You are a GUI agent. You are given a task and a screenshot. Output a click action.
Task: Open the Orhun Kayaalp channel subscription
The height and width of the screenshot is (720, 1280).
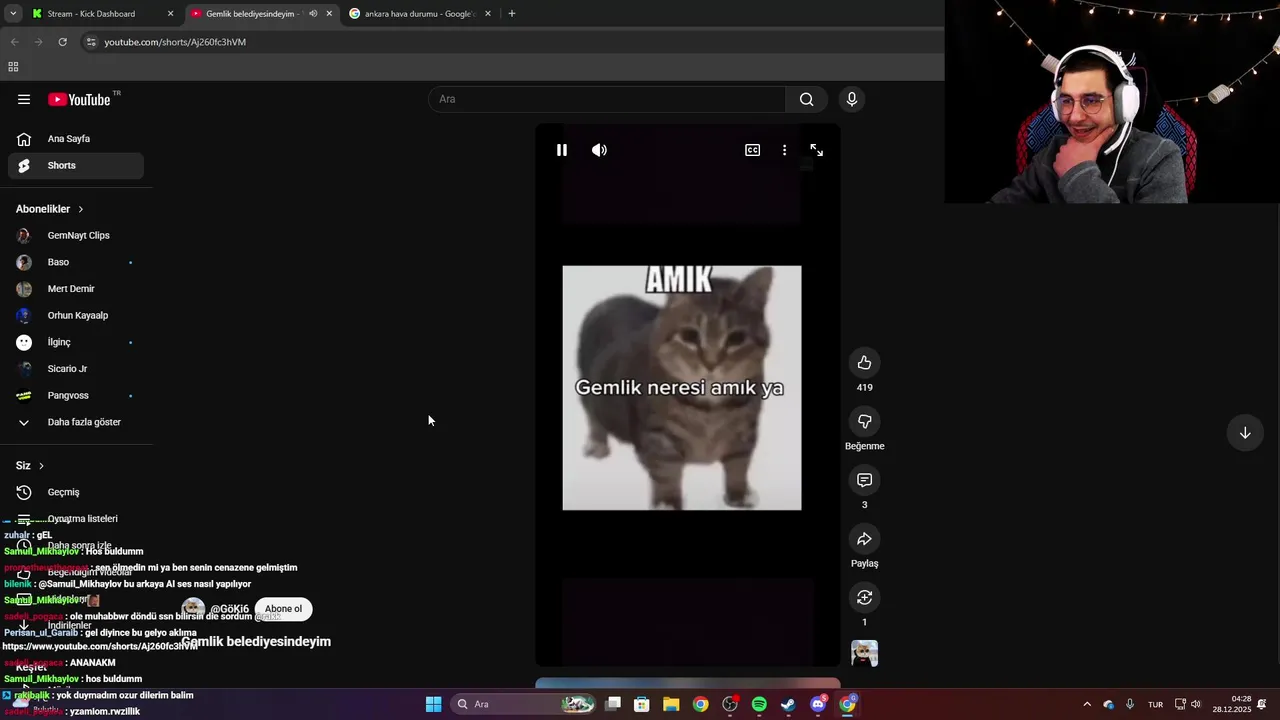click(76, 316)
